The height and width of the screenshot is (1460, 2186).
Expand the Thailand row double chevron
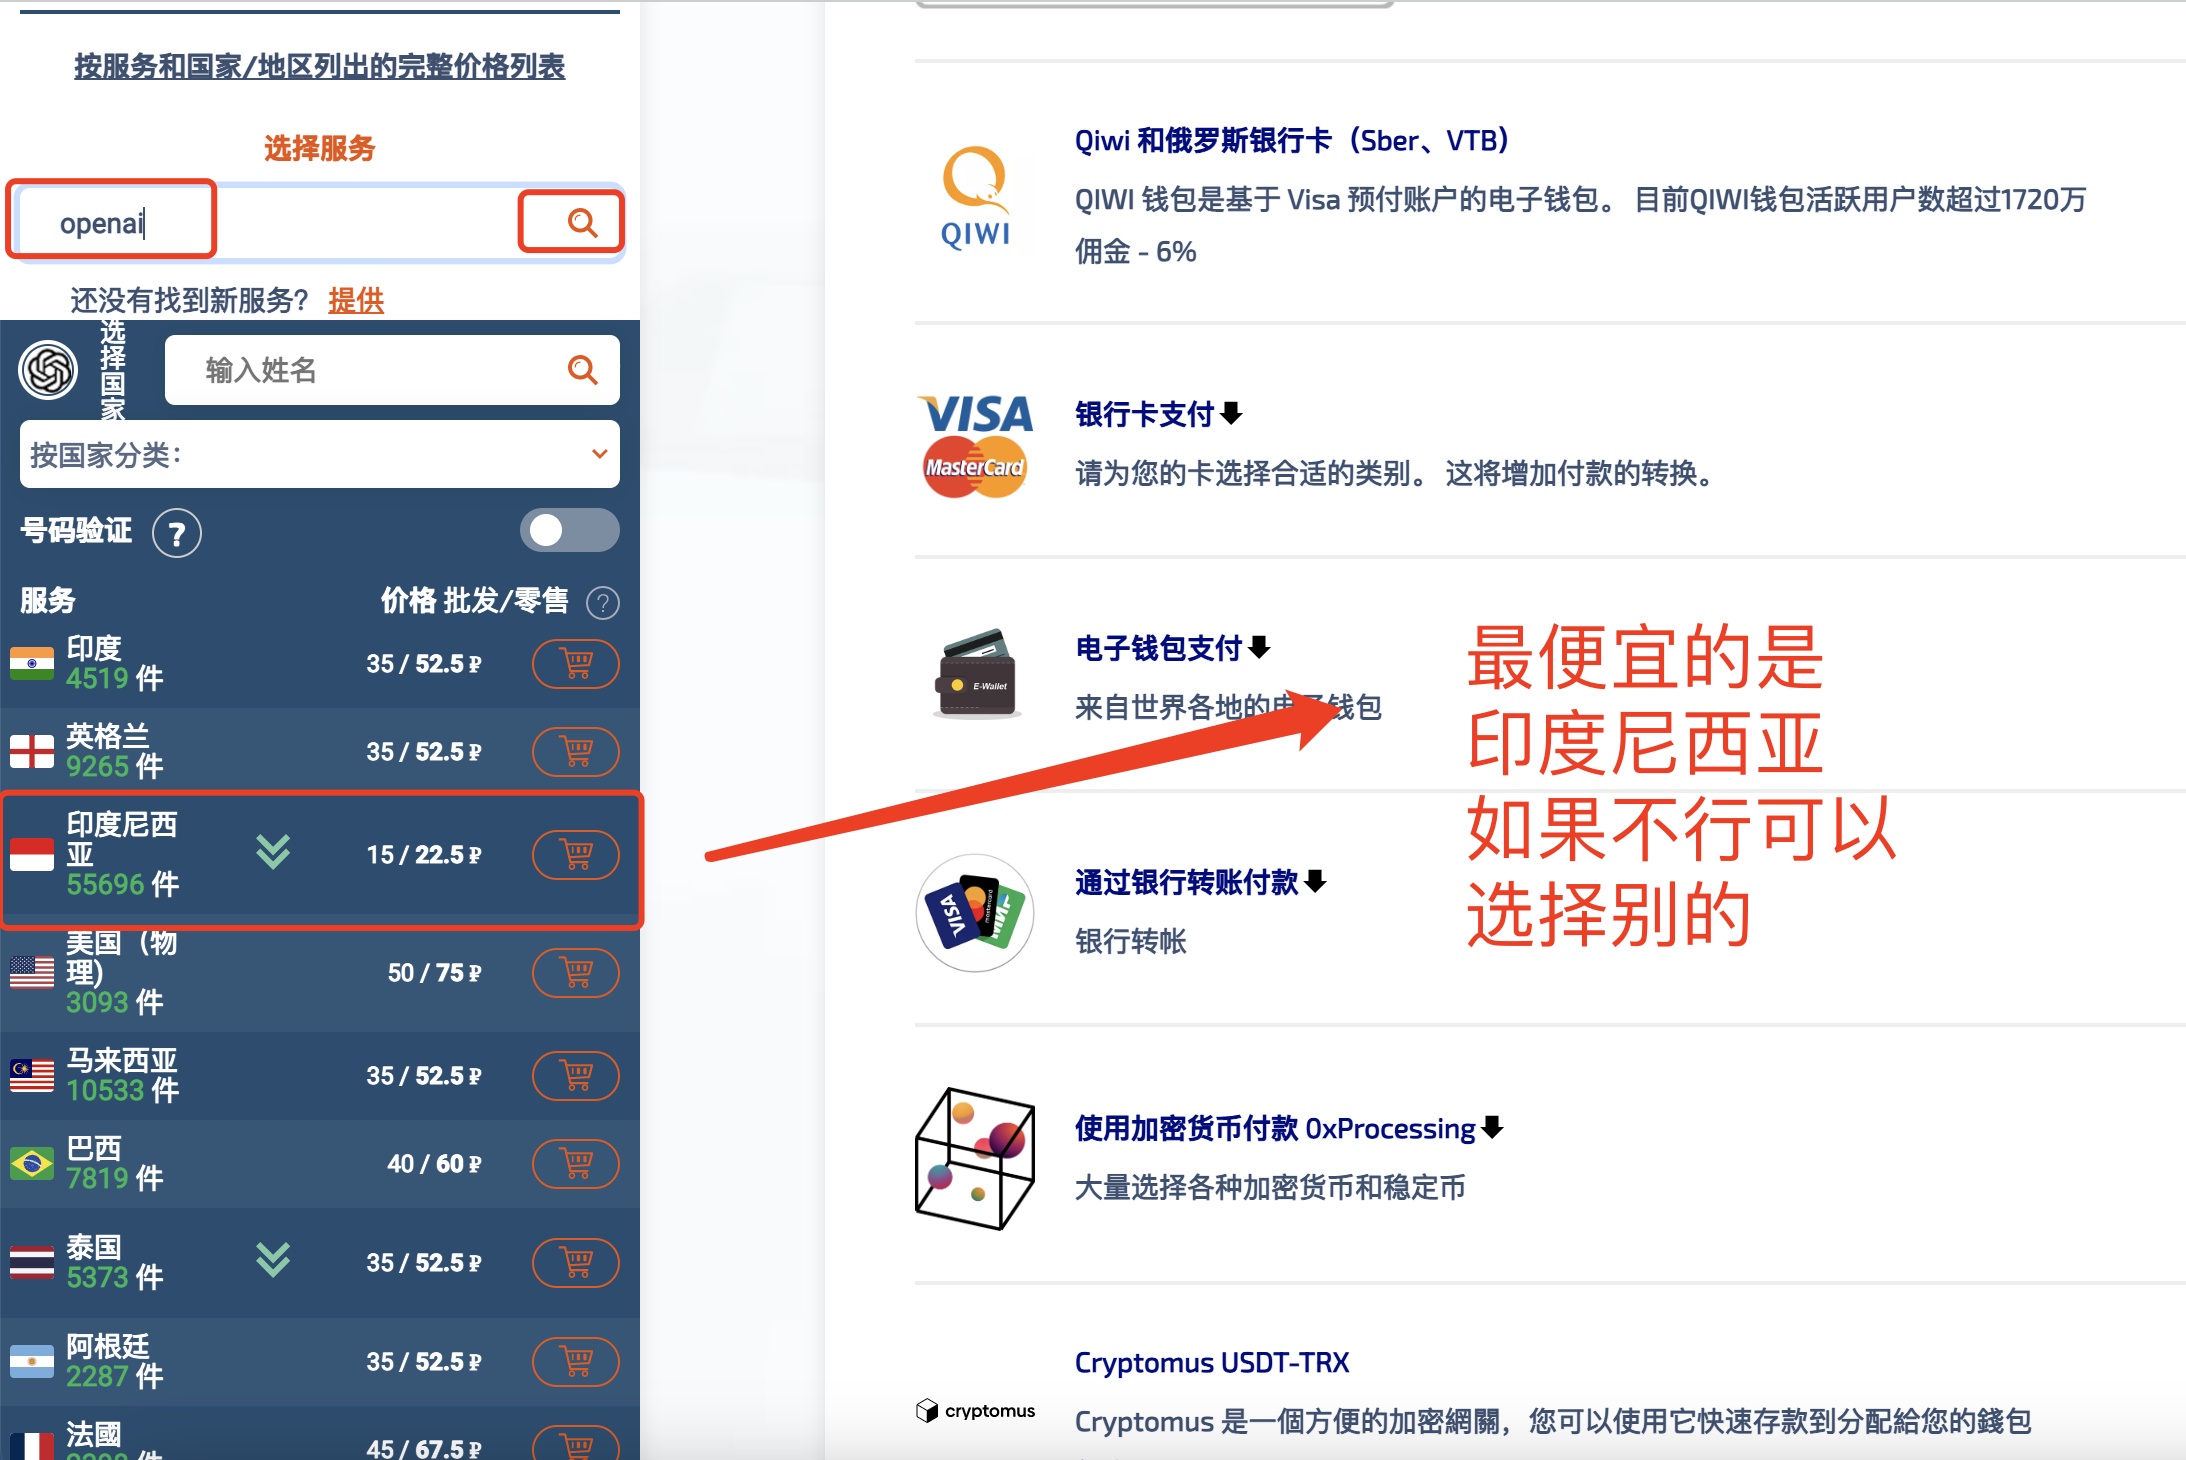point(273,1260)
